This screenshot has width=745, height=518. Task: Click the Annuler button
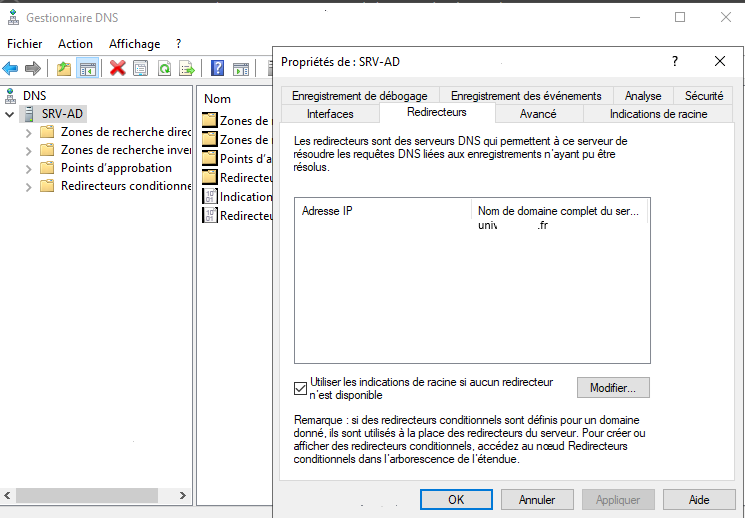click(x=538, y=499)
